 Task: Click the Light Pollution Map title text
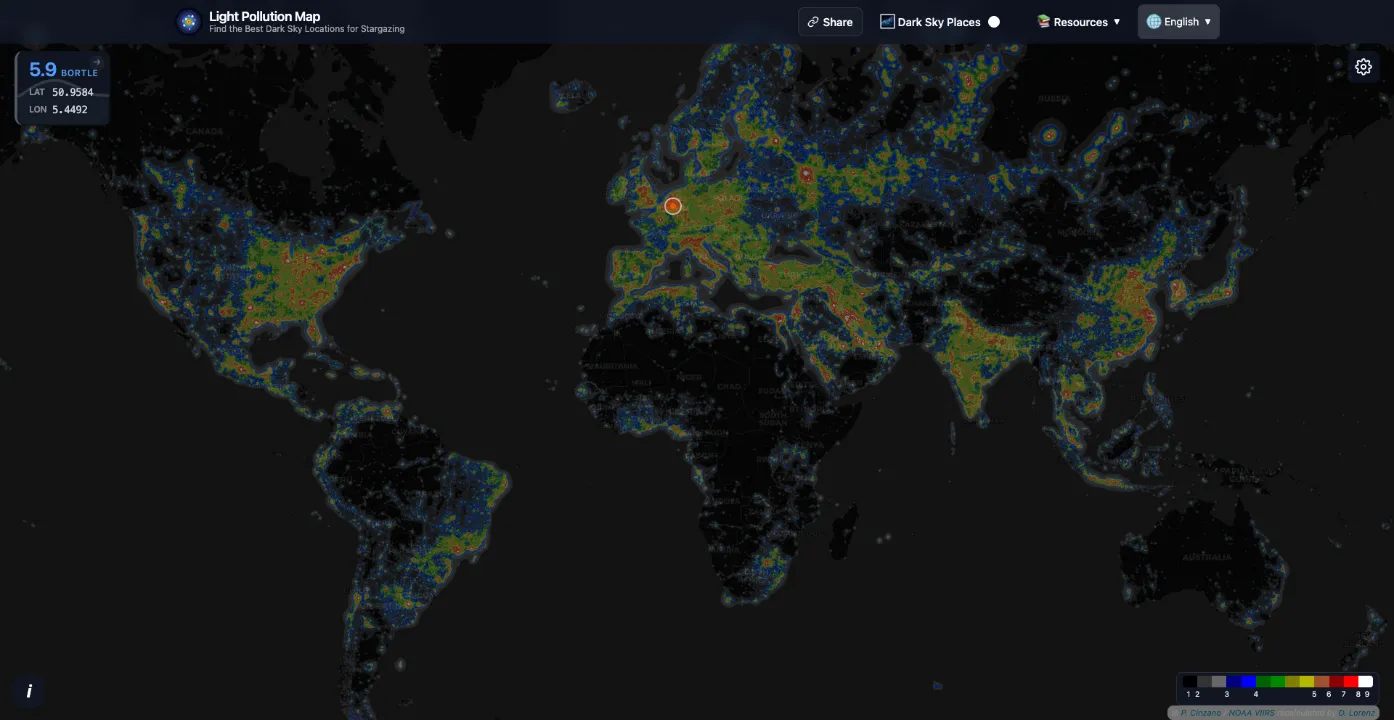[x=264, y=15]
